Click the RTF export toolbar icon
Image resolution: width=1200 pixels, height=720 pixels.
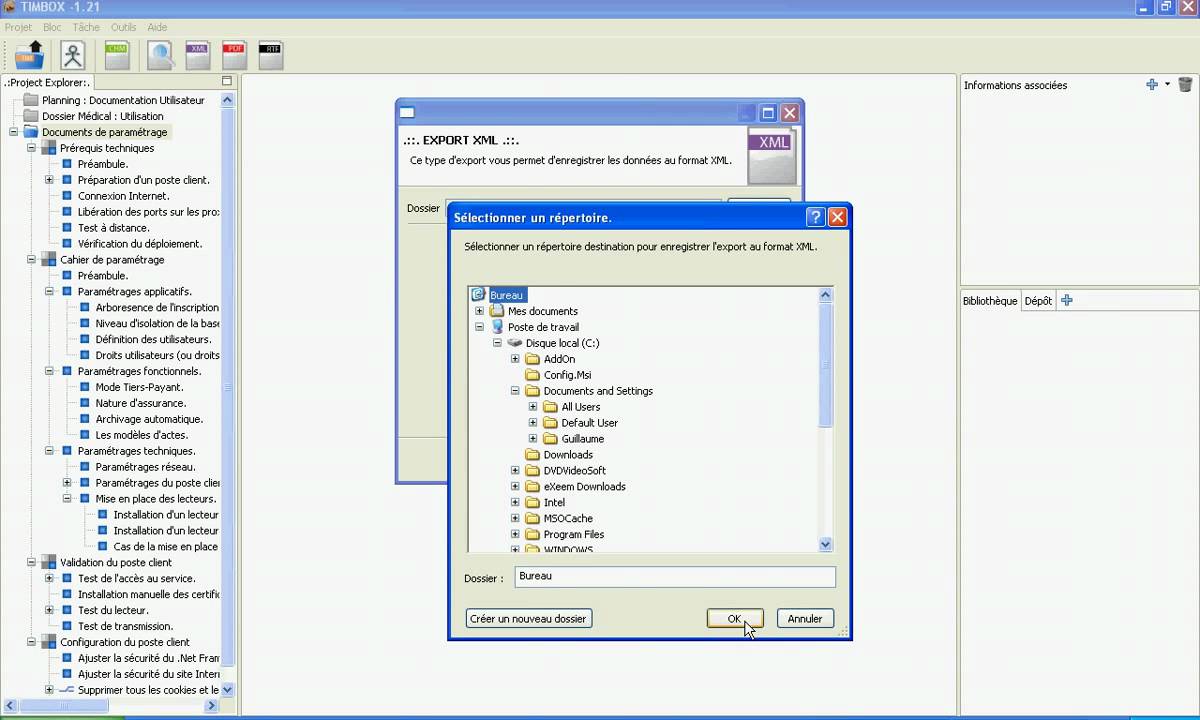(x=270, y=55)
